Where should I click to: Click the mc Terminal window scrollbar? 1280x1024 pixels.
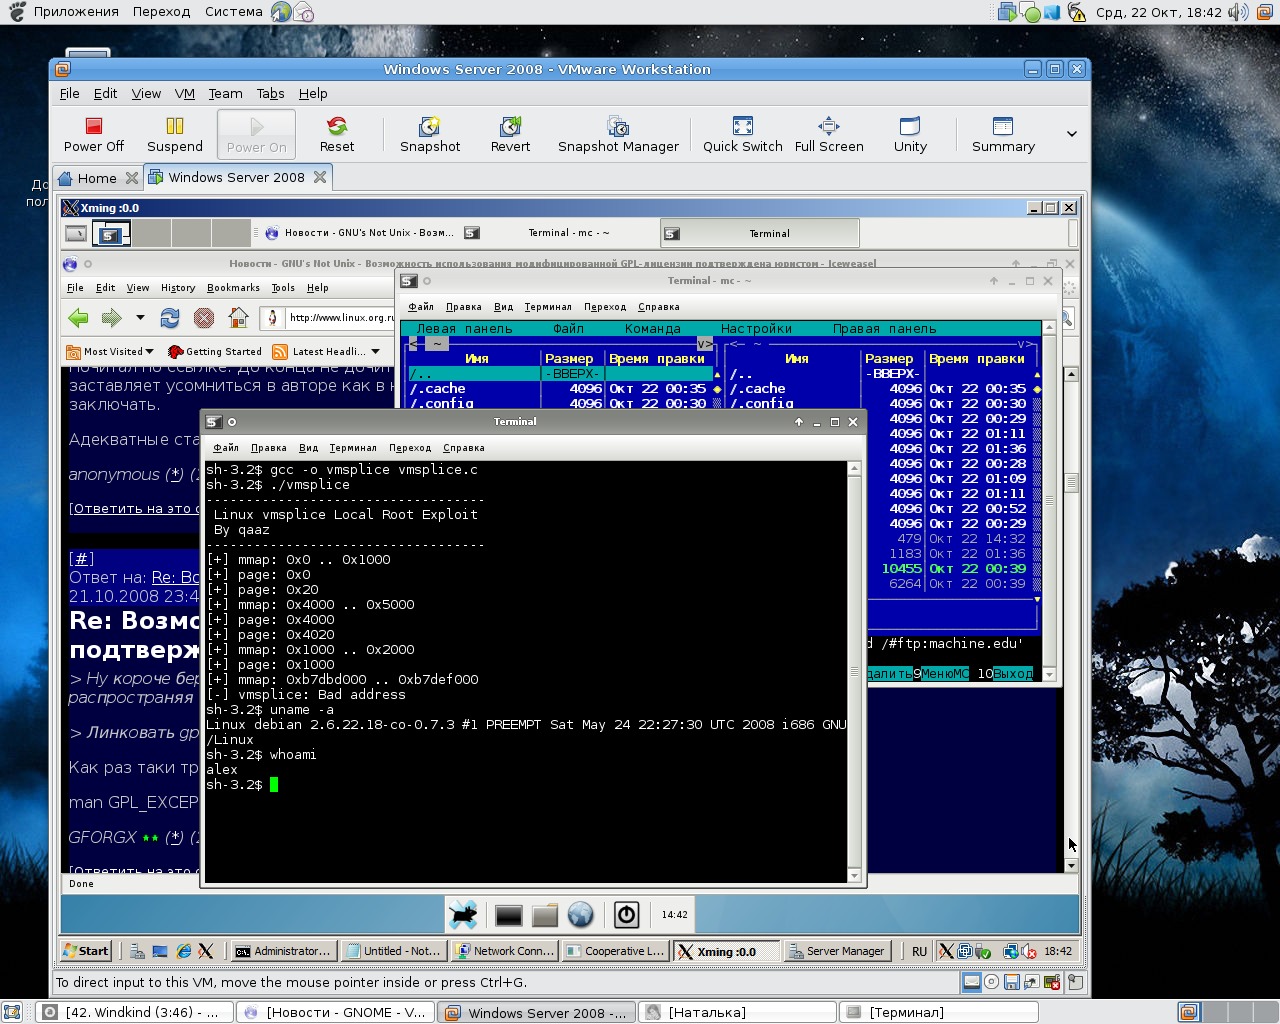(x=1049, y=500)
